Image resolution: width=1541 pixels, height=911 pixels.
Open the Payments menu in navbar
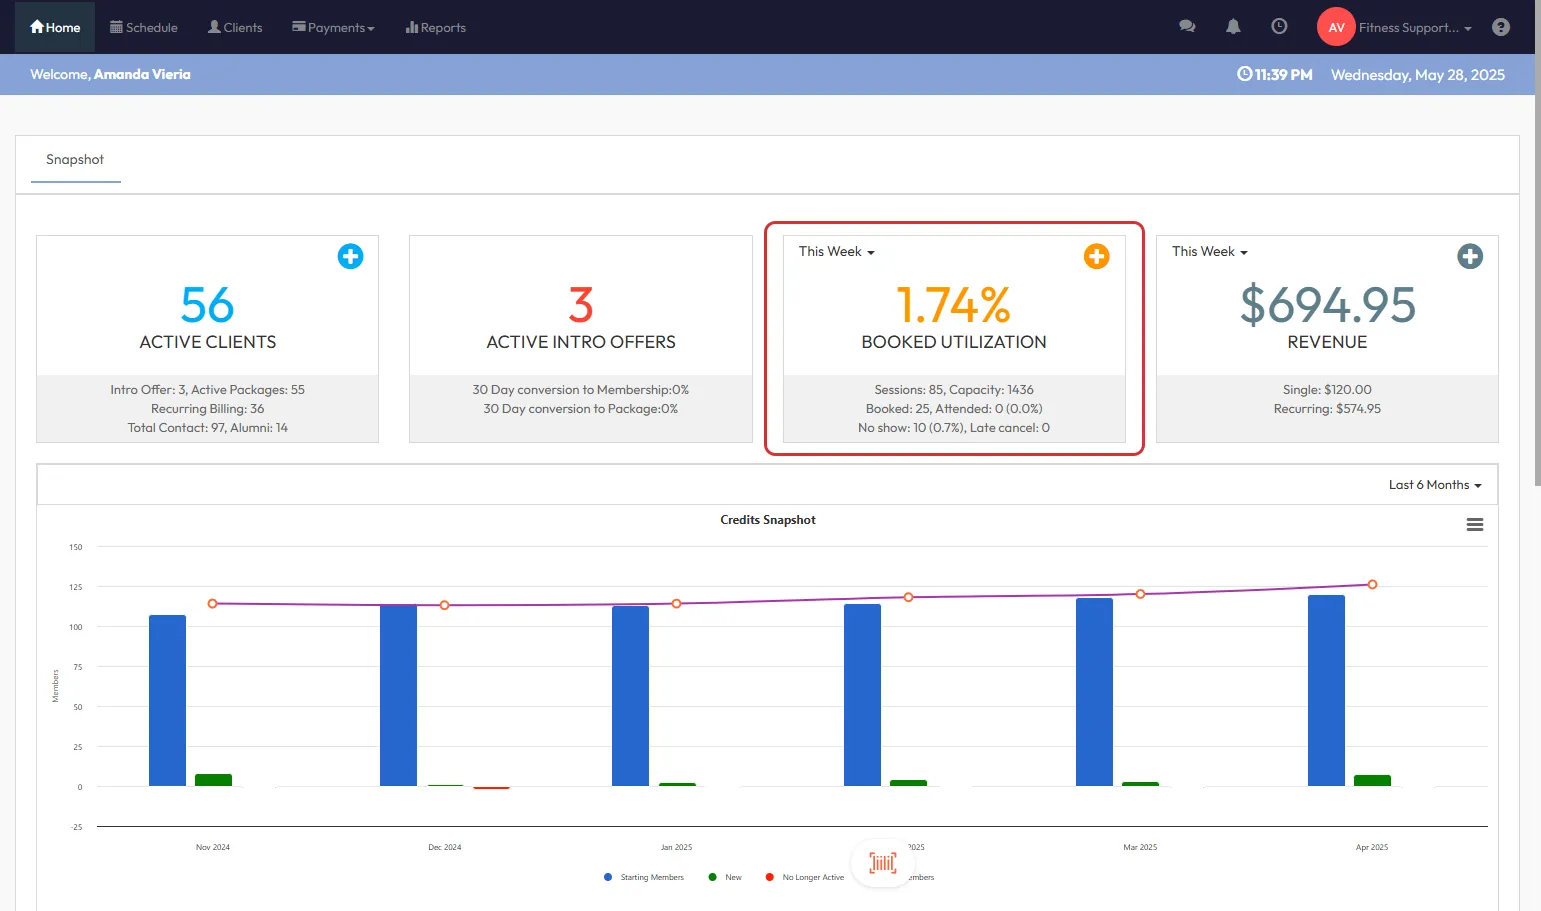(333, 28)
